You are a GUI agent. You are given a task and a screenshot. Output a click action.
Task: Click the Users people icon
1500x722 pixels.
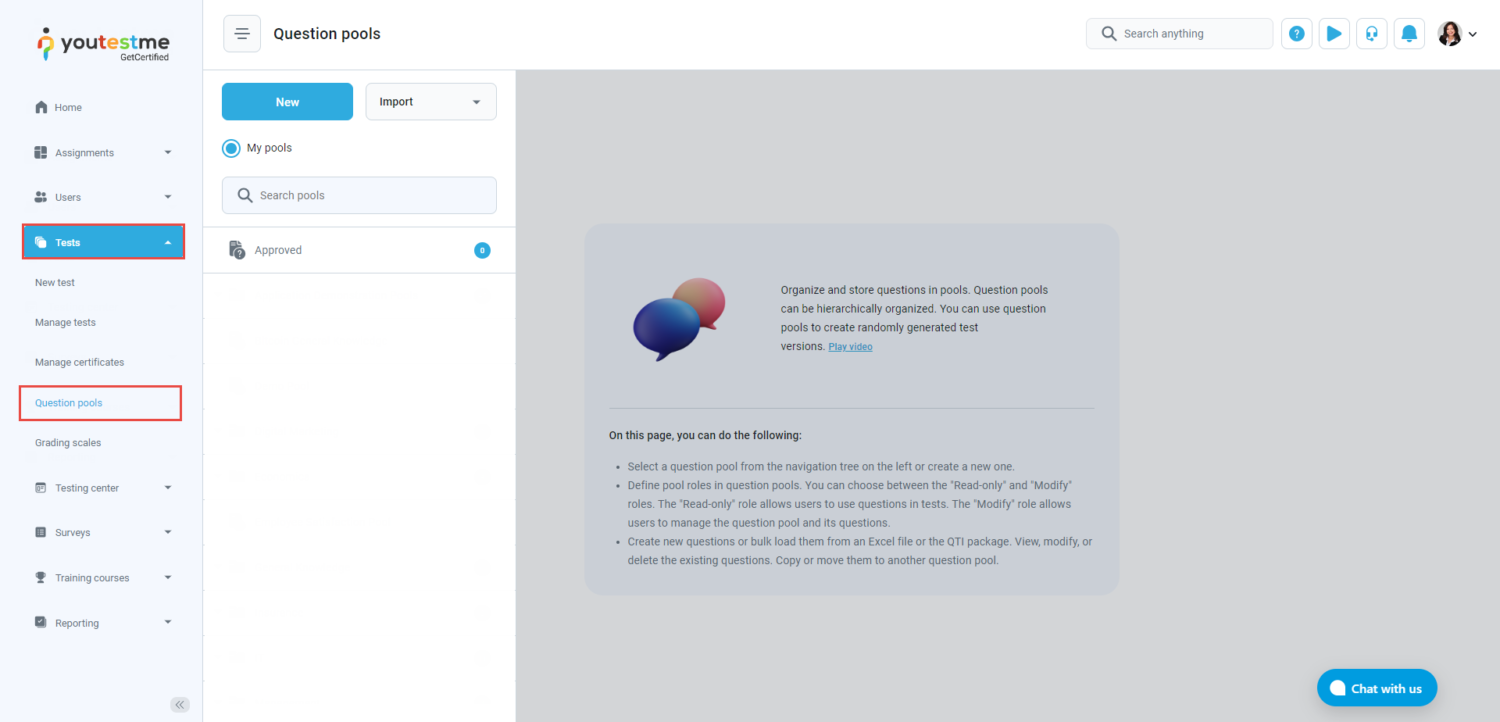pyautogui.click(x=41, y=197)
